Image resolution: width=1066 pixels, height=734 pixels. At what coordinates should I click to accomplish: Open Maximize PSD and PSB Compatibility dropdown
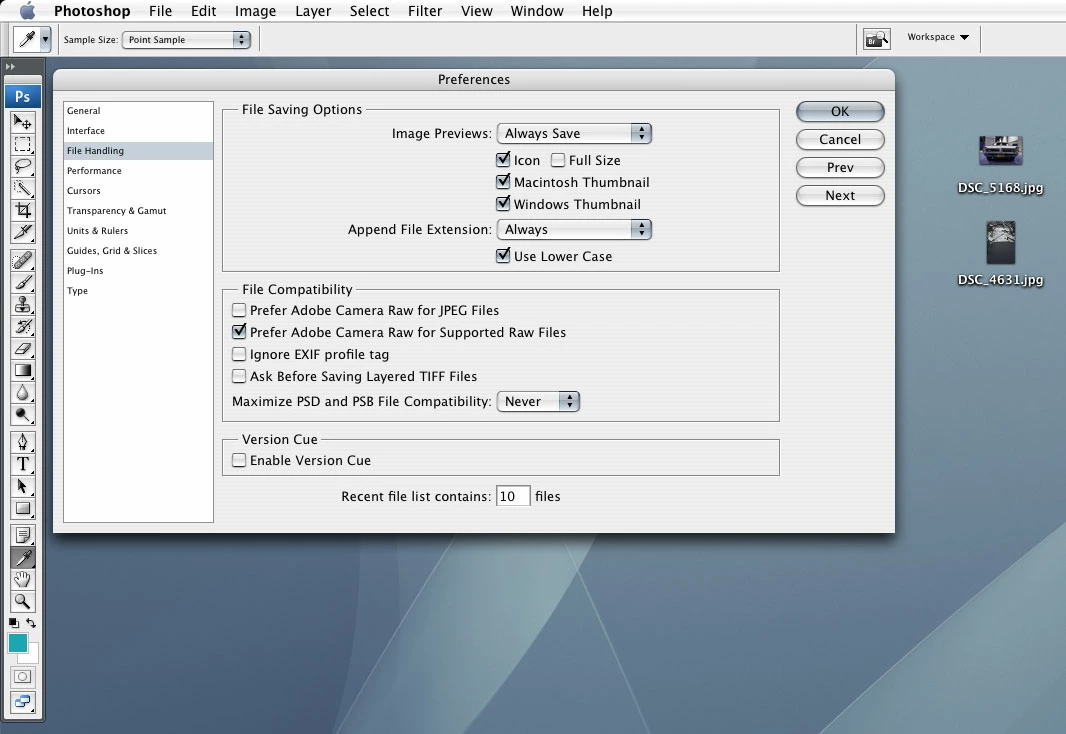(x=538, y=401)
